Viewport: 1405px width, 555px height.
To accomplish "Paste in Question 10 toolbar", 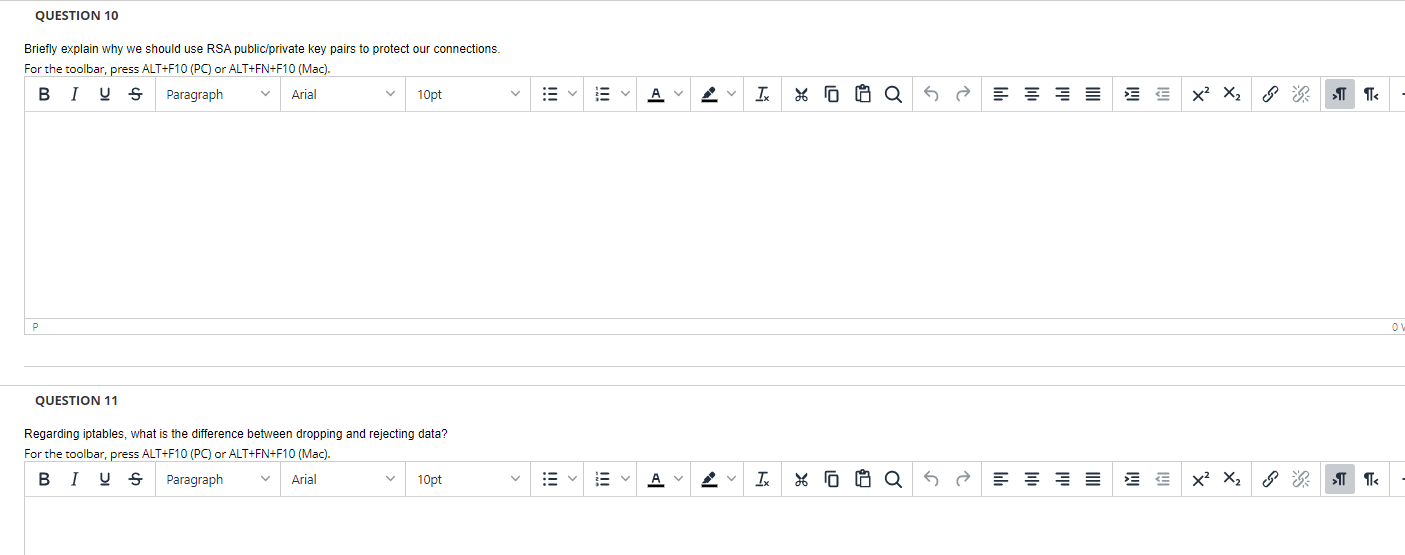I will [863, 94].
